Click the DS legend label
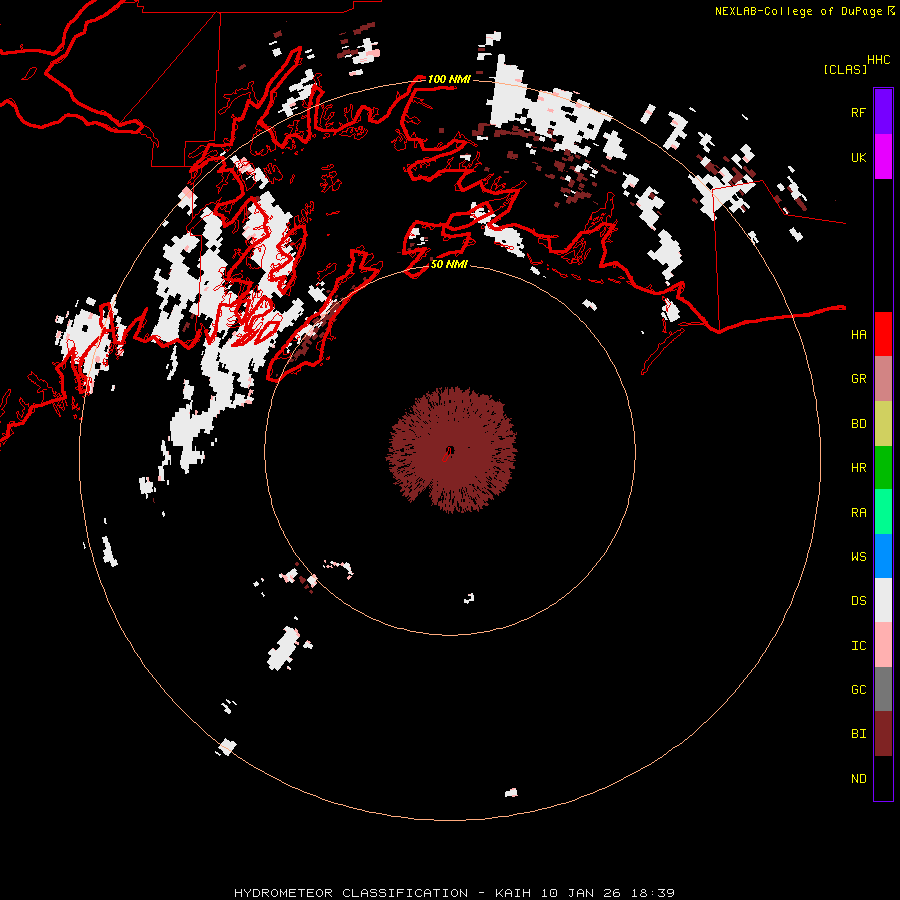This screenshot has width=900, height=900. tap(858, 601)
